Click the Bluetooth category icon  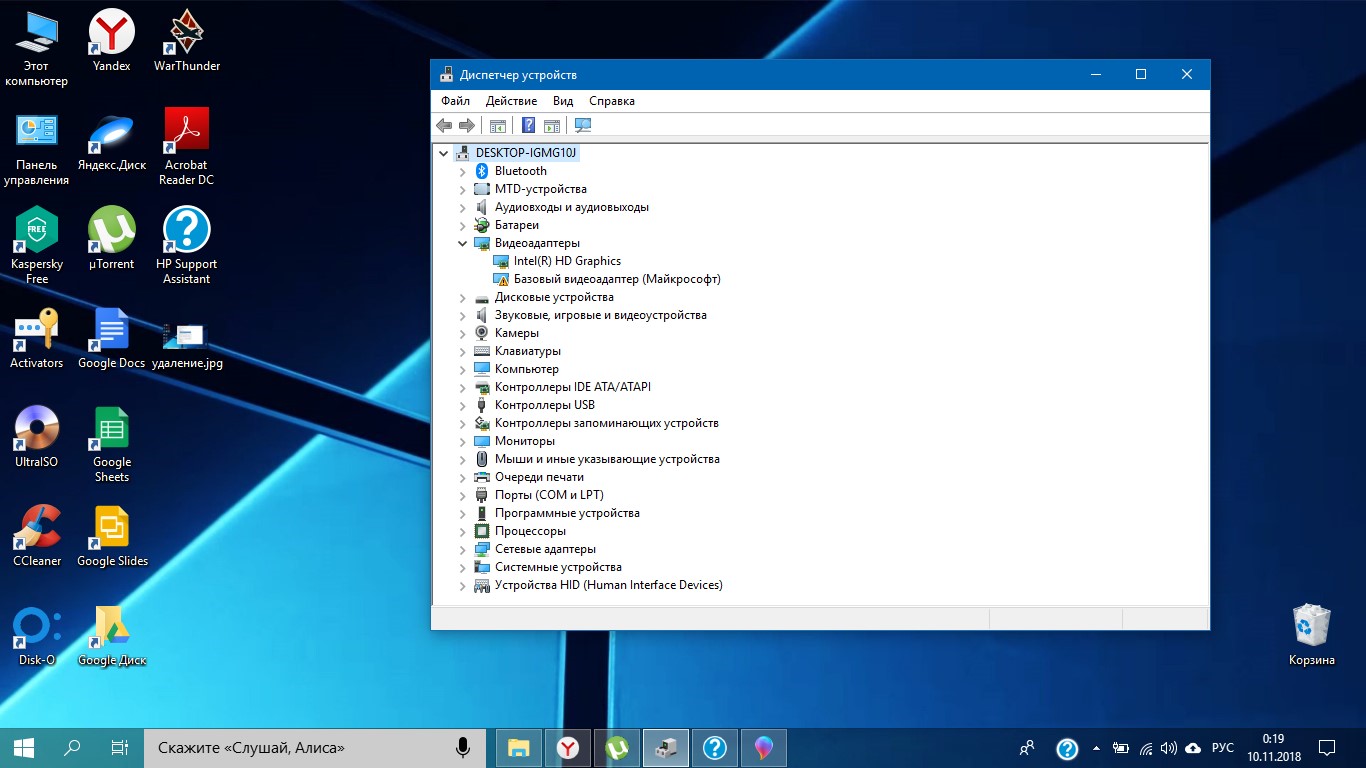coord(482,171)
